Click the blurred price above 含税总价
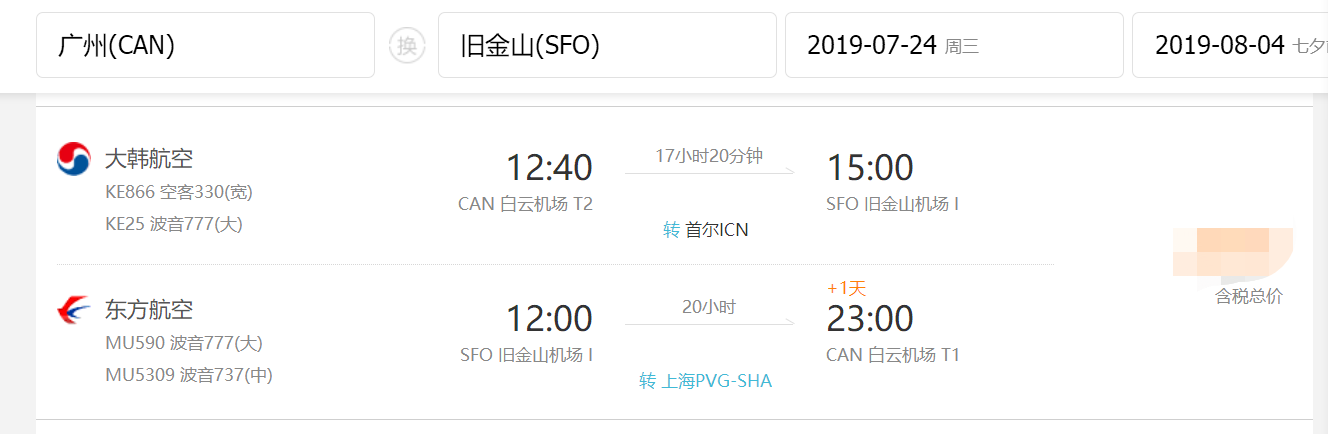 pos(1232,255)
